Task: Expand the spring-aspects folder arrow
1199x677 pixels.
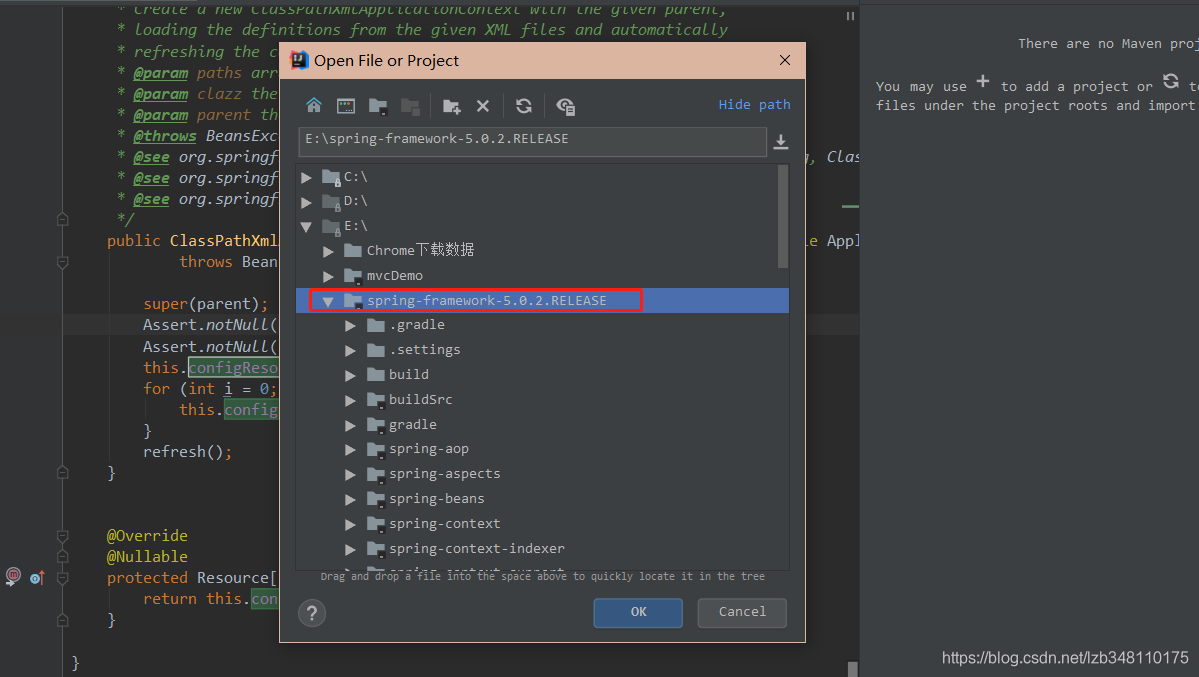Action: point(350,475)
